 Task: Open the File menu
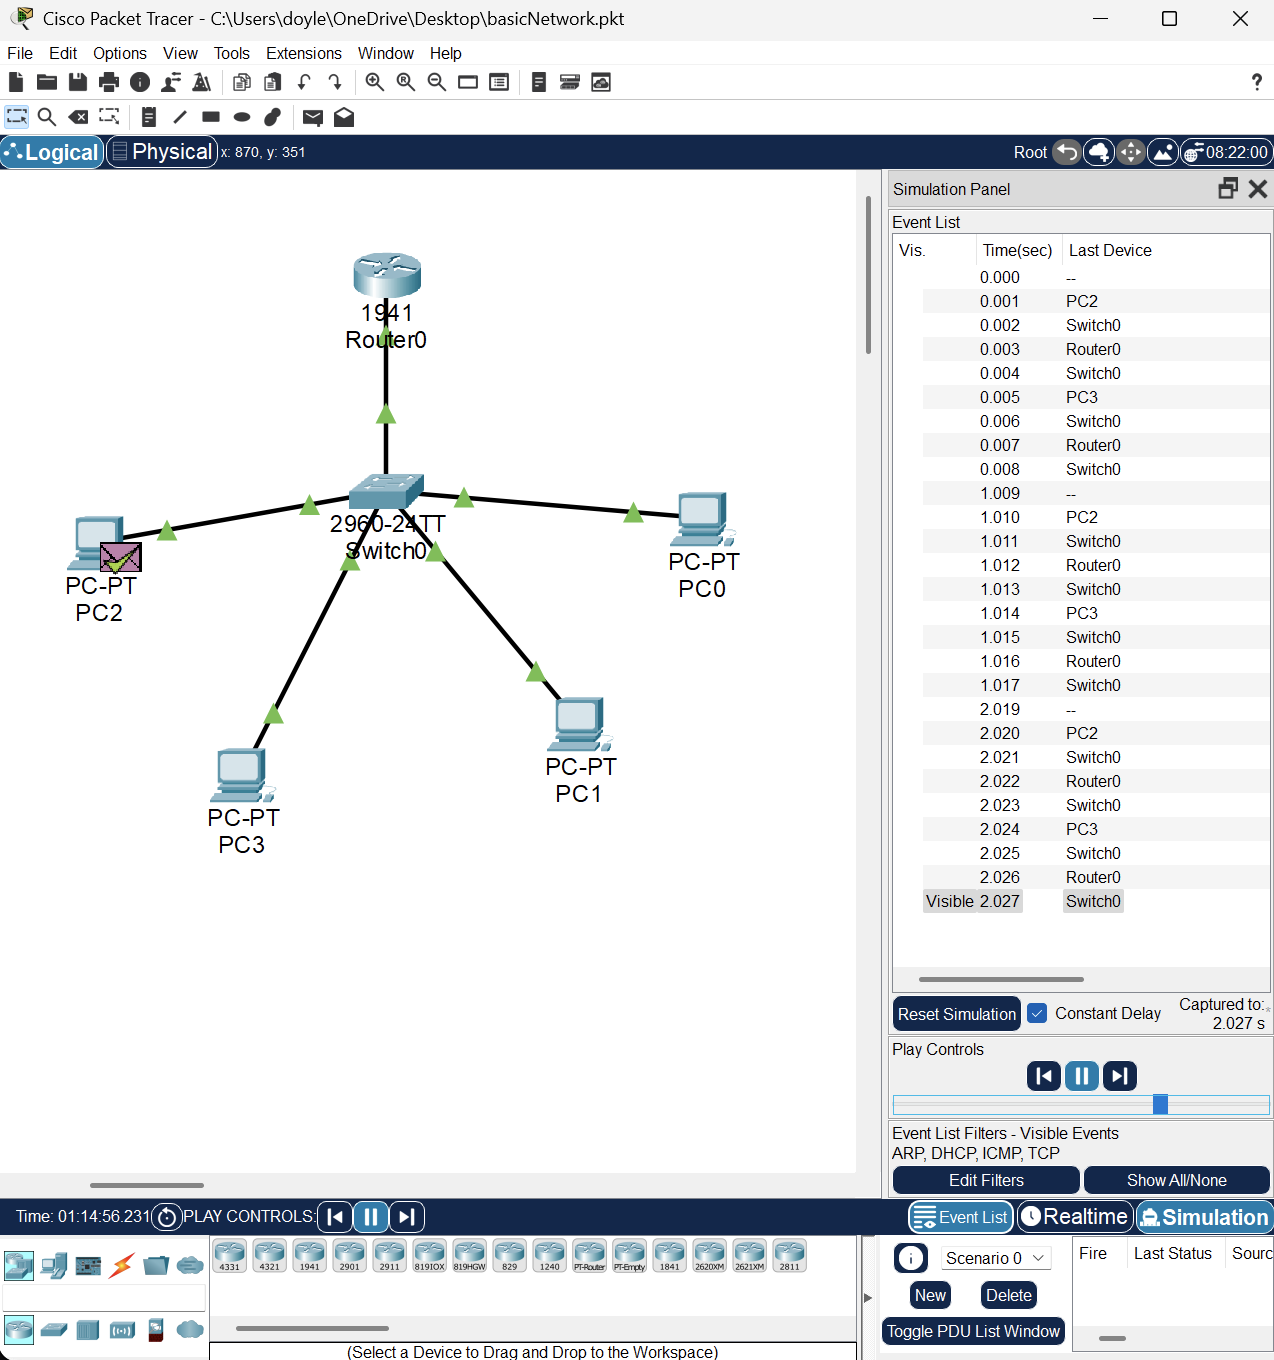click(20, 53)
